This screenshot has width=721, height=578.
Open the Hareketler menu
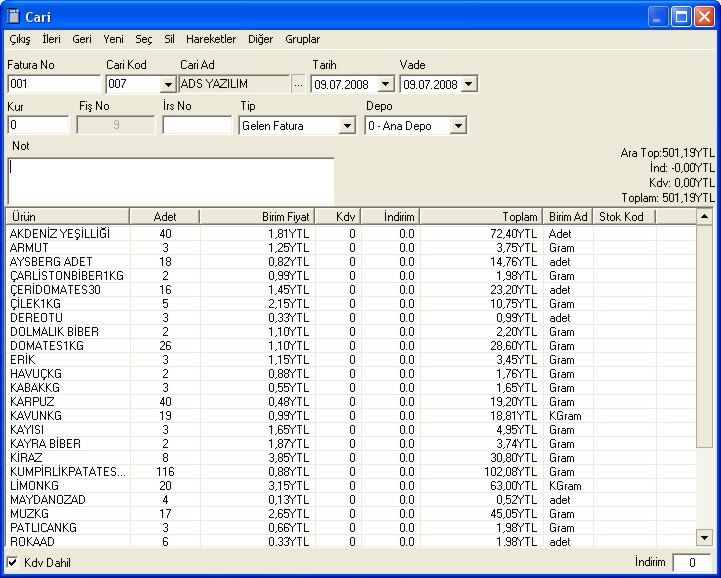point(211,40)
